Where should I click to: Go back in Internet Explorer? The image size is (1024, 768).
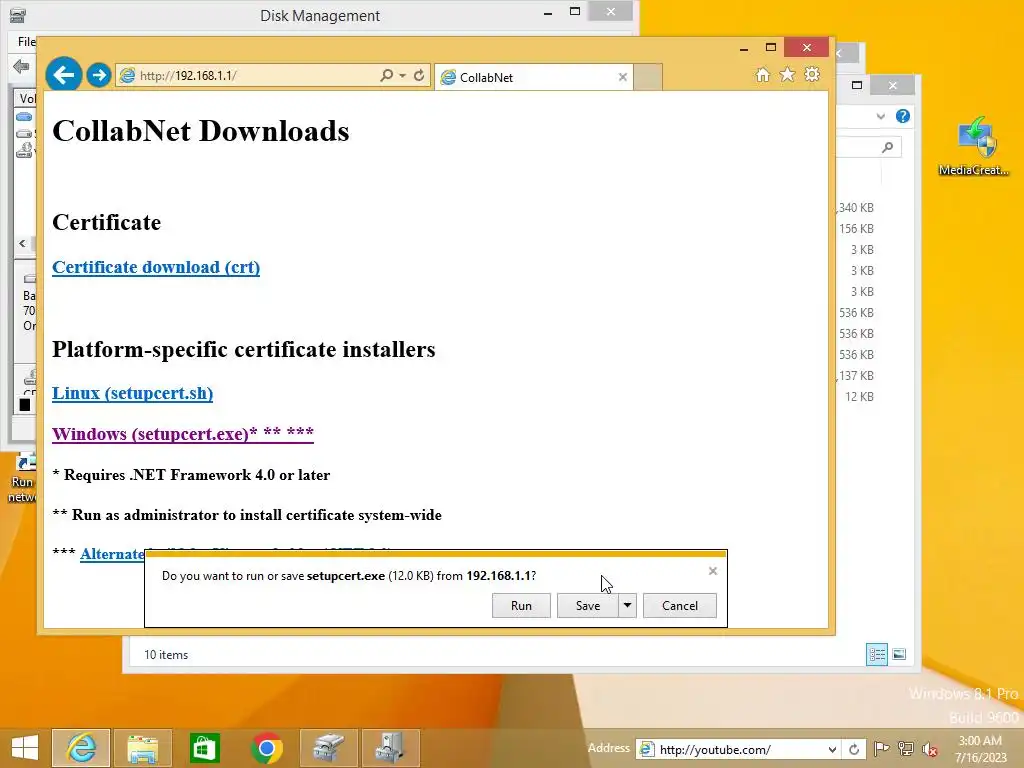[63, 75]
